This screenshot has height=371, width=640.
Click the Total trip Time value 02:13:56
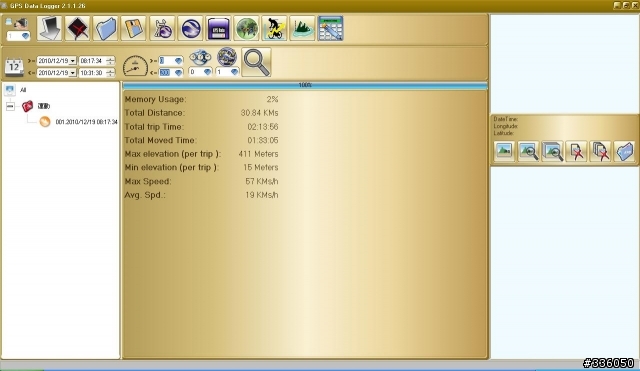click(262, 127)
